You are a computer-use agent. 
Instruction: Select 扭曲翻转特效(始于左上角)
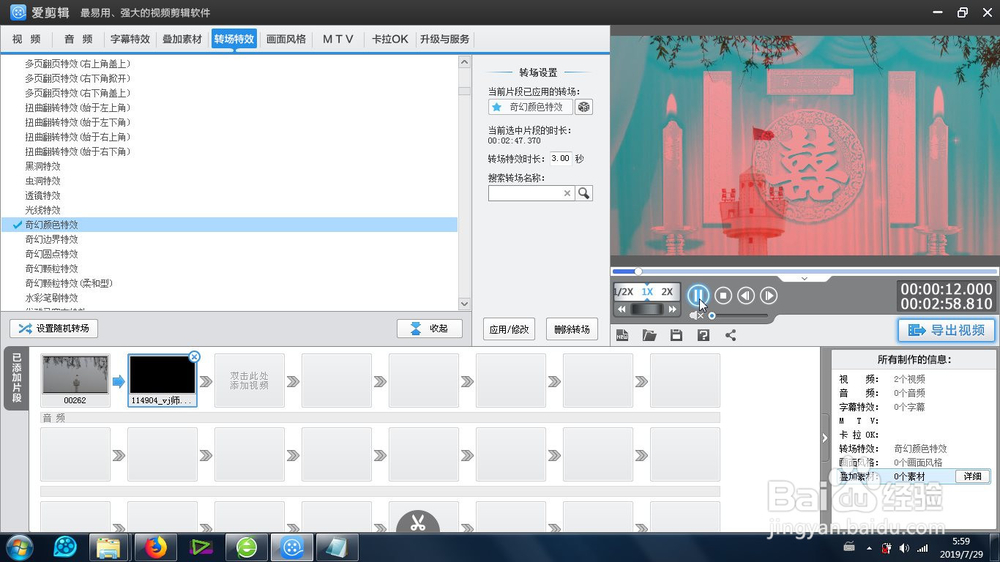[x=78, y=107]
